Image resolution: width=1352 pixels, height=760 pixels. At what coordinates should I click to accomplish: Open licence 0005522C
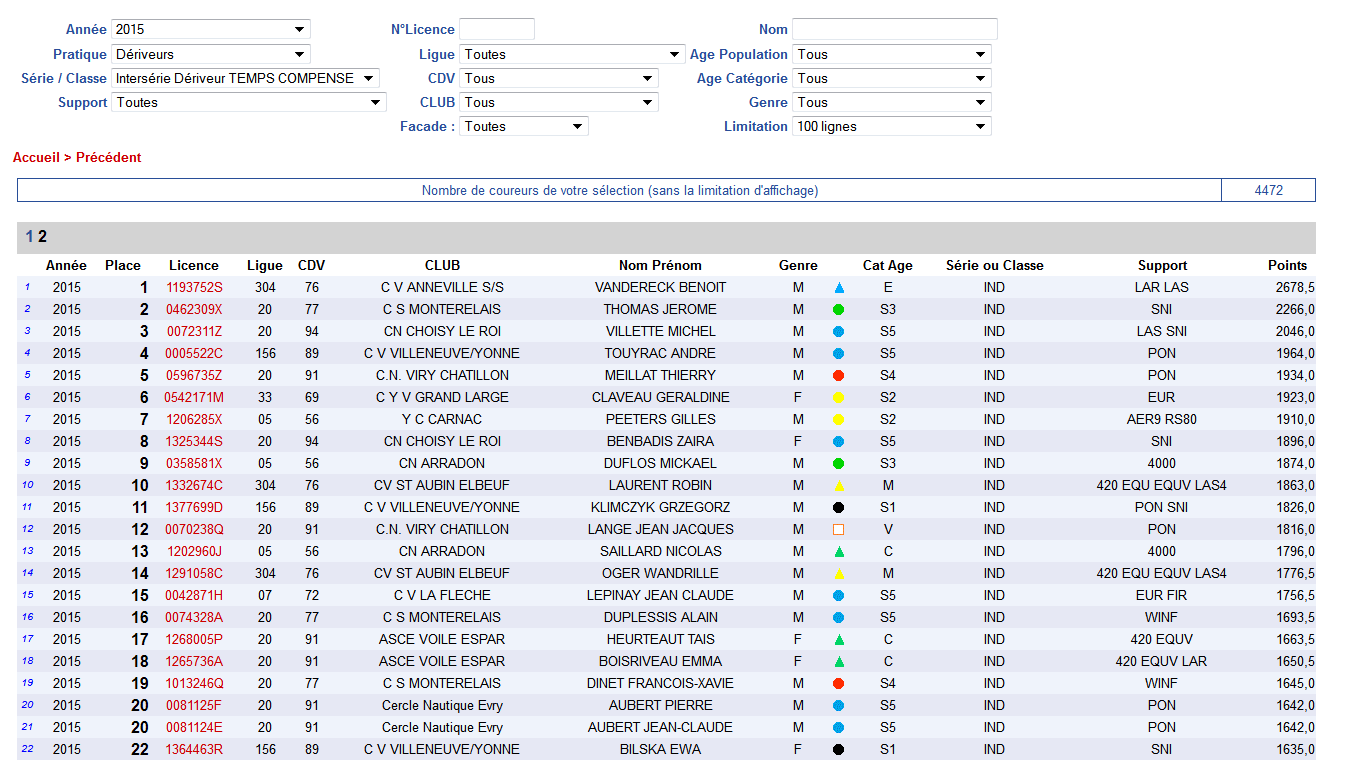coord(194,353)
